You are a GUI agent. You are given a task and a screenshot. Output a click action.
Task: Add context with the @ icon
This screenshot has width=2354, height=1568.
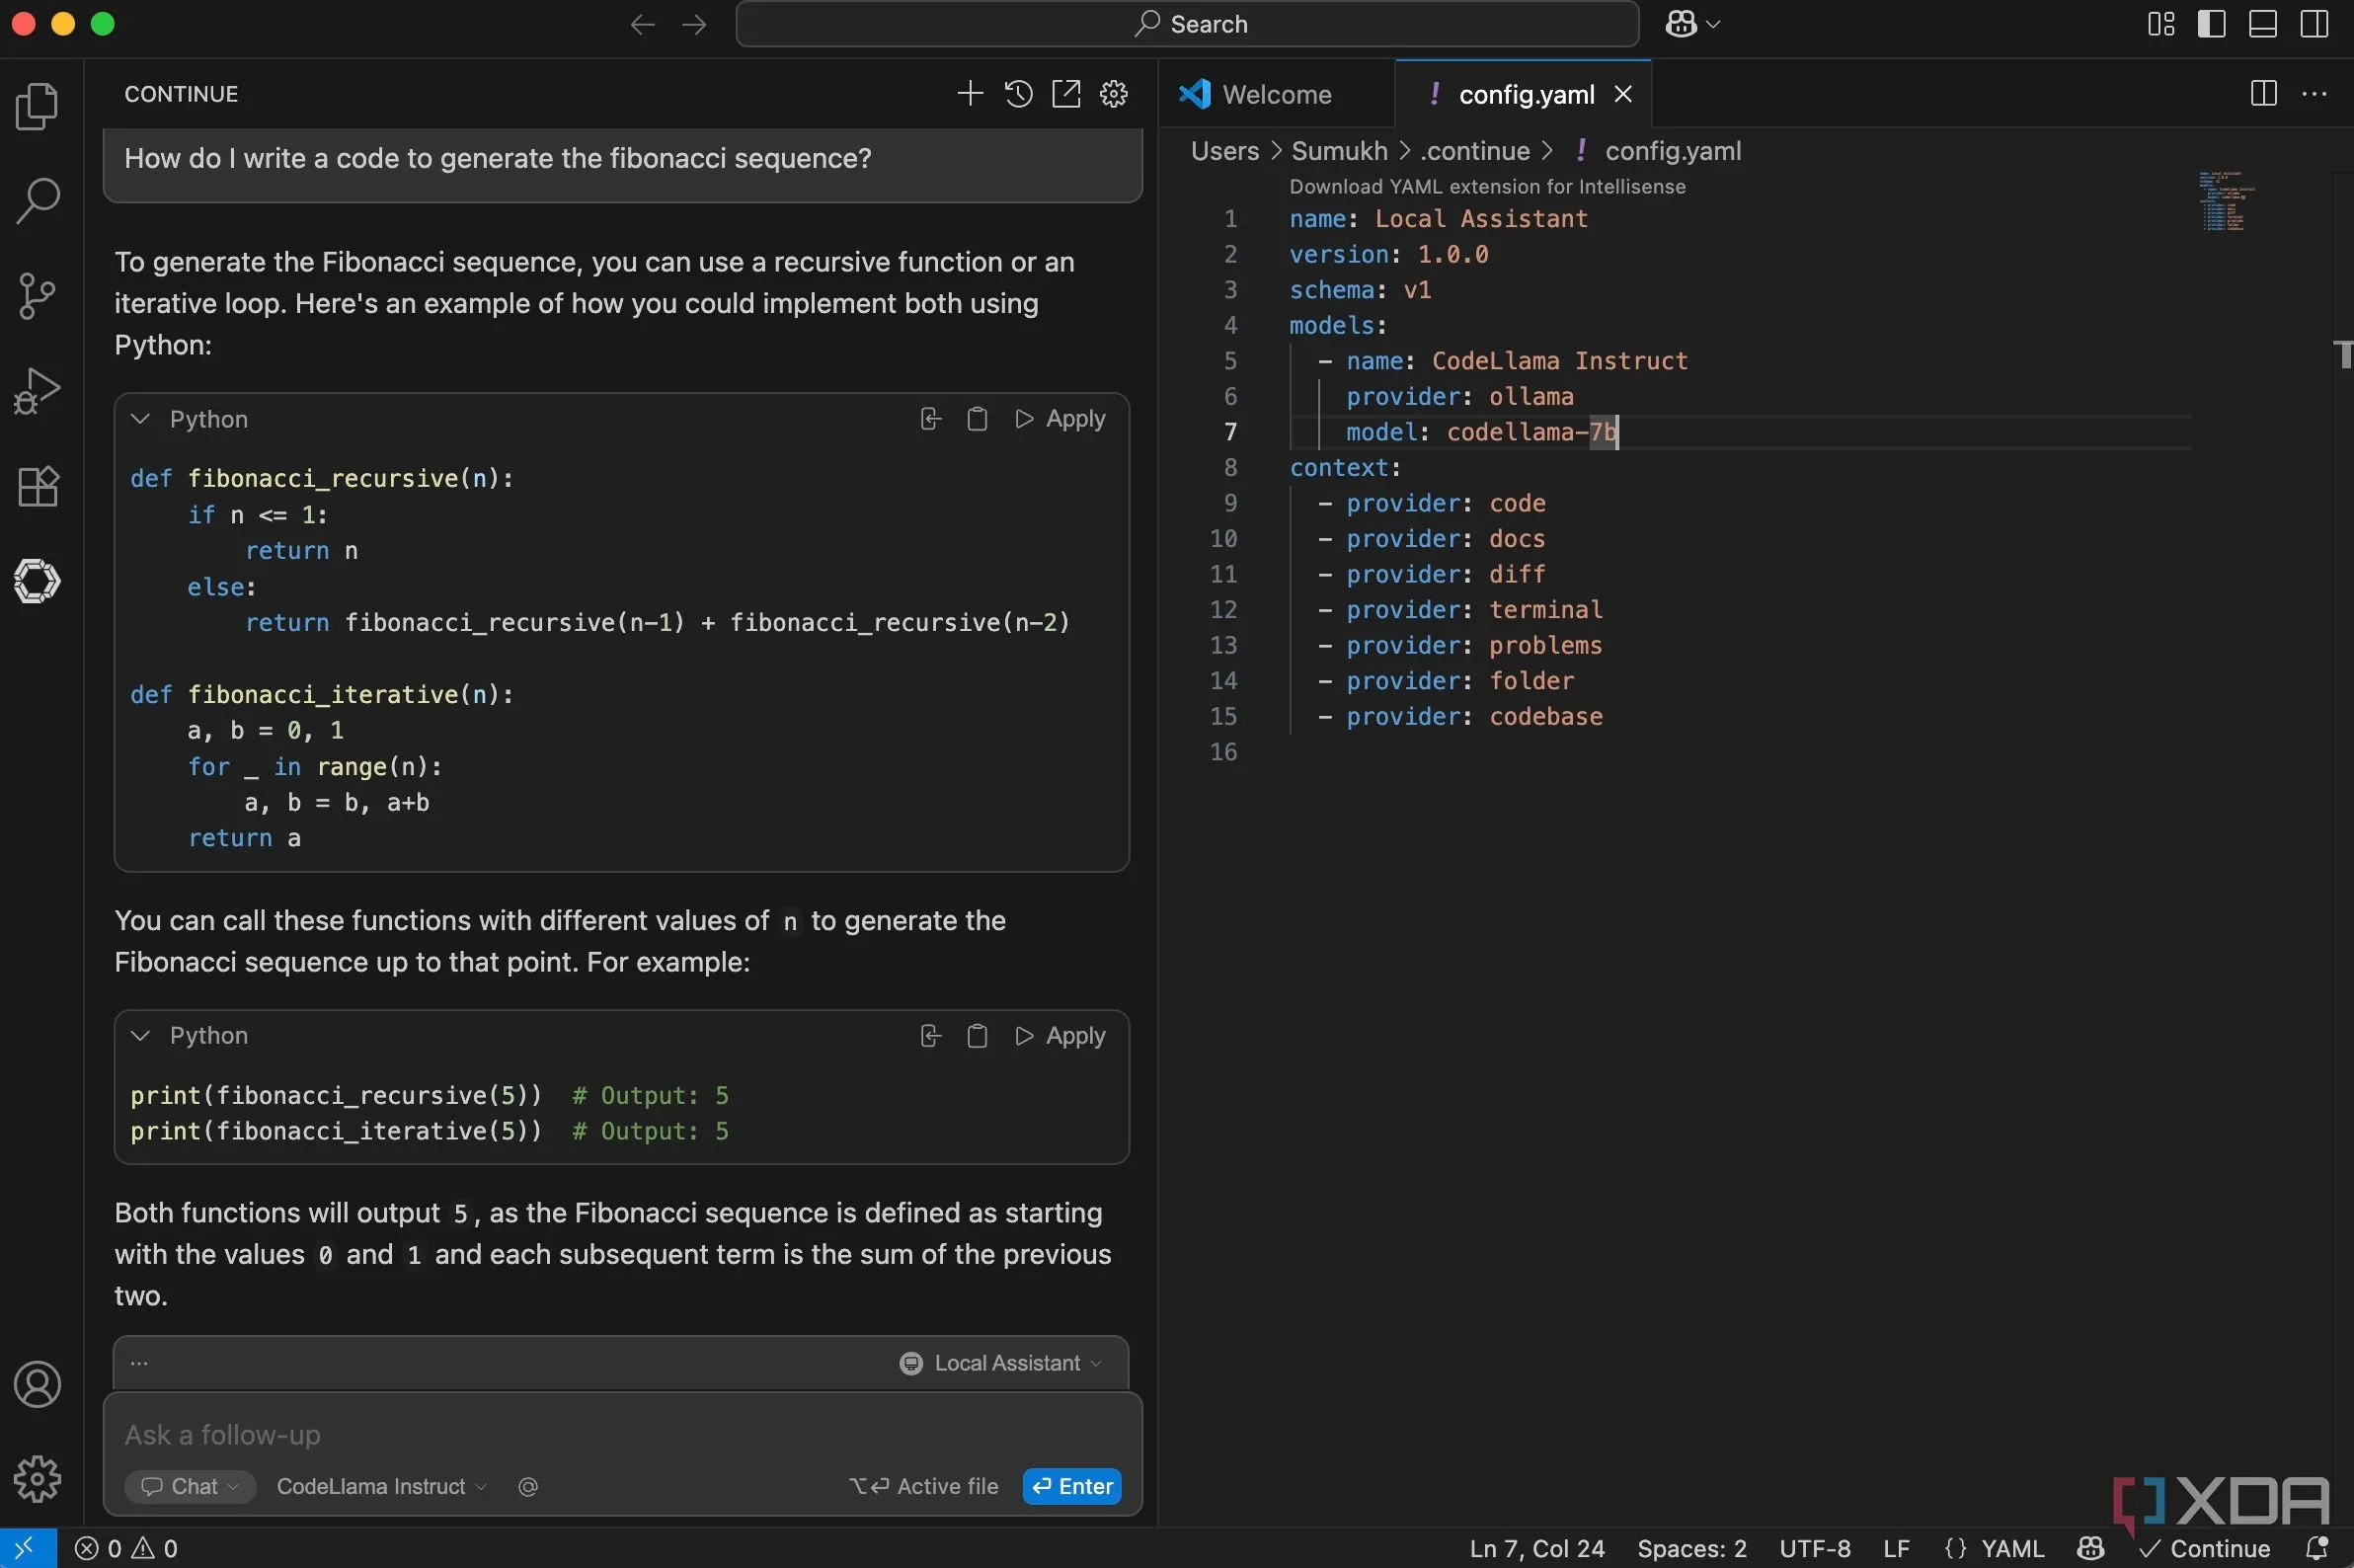pyautogui.click(x=528, y=1487)
